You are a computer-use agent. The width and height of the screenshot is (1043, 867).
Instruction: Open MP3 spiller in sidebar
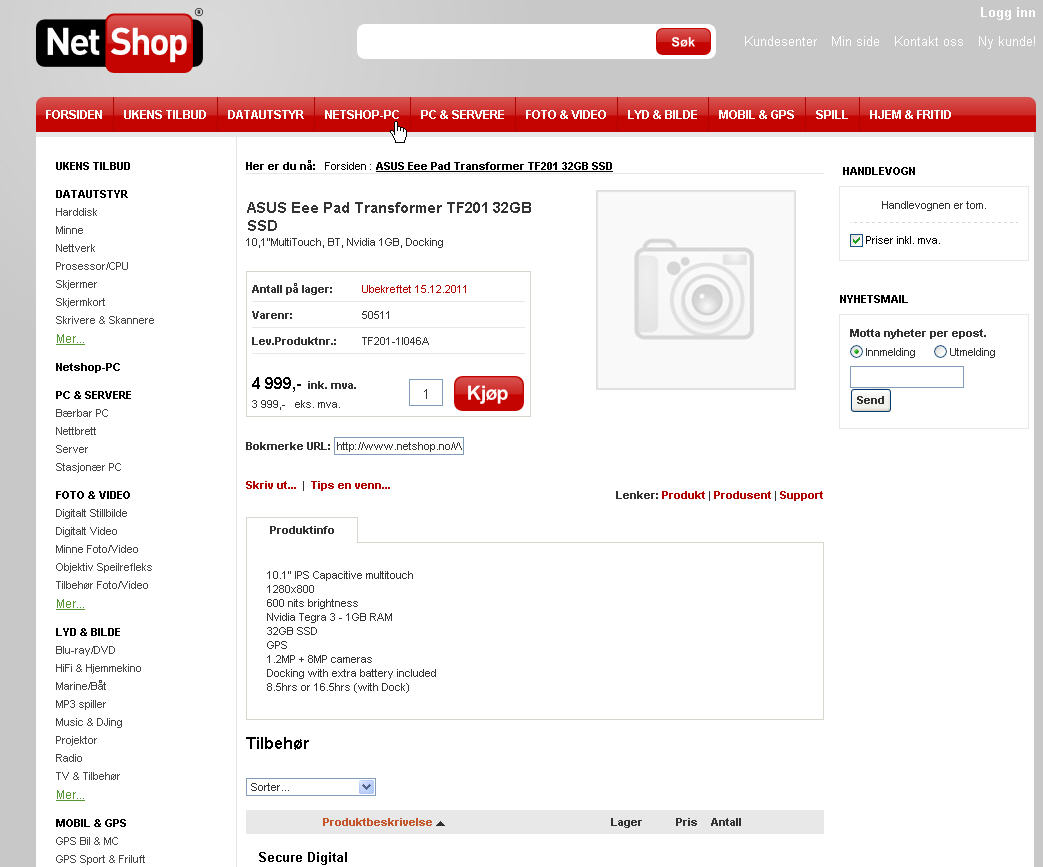click(80, 704)
